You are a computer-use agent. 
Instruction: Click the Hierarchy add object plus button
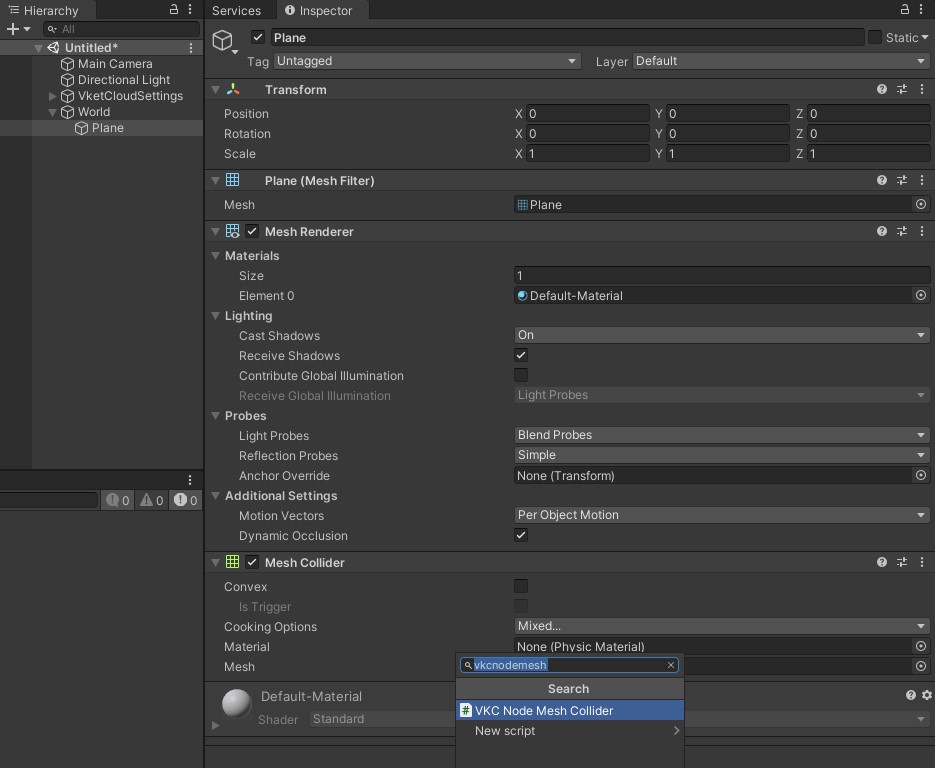(13, 29)
